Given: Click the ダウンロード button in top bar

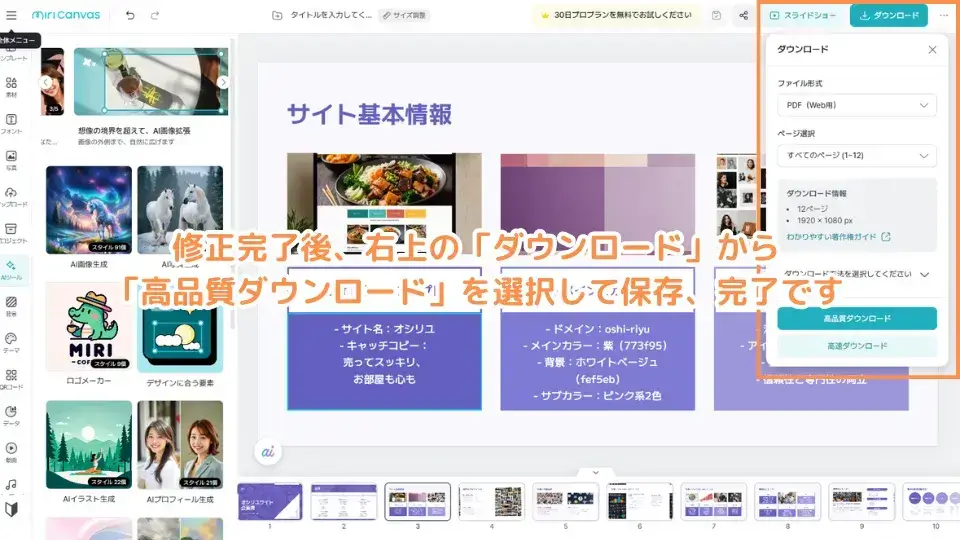Looking at the screenshot, I should pos(888,15).
